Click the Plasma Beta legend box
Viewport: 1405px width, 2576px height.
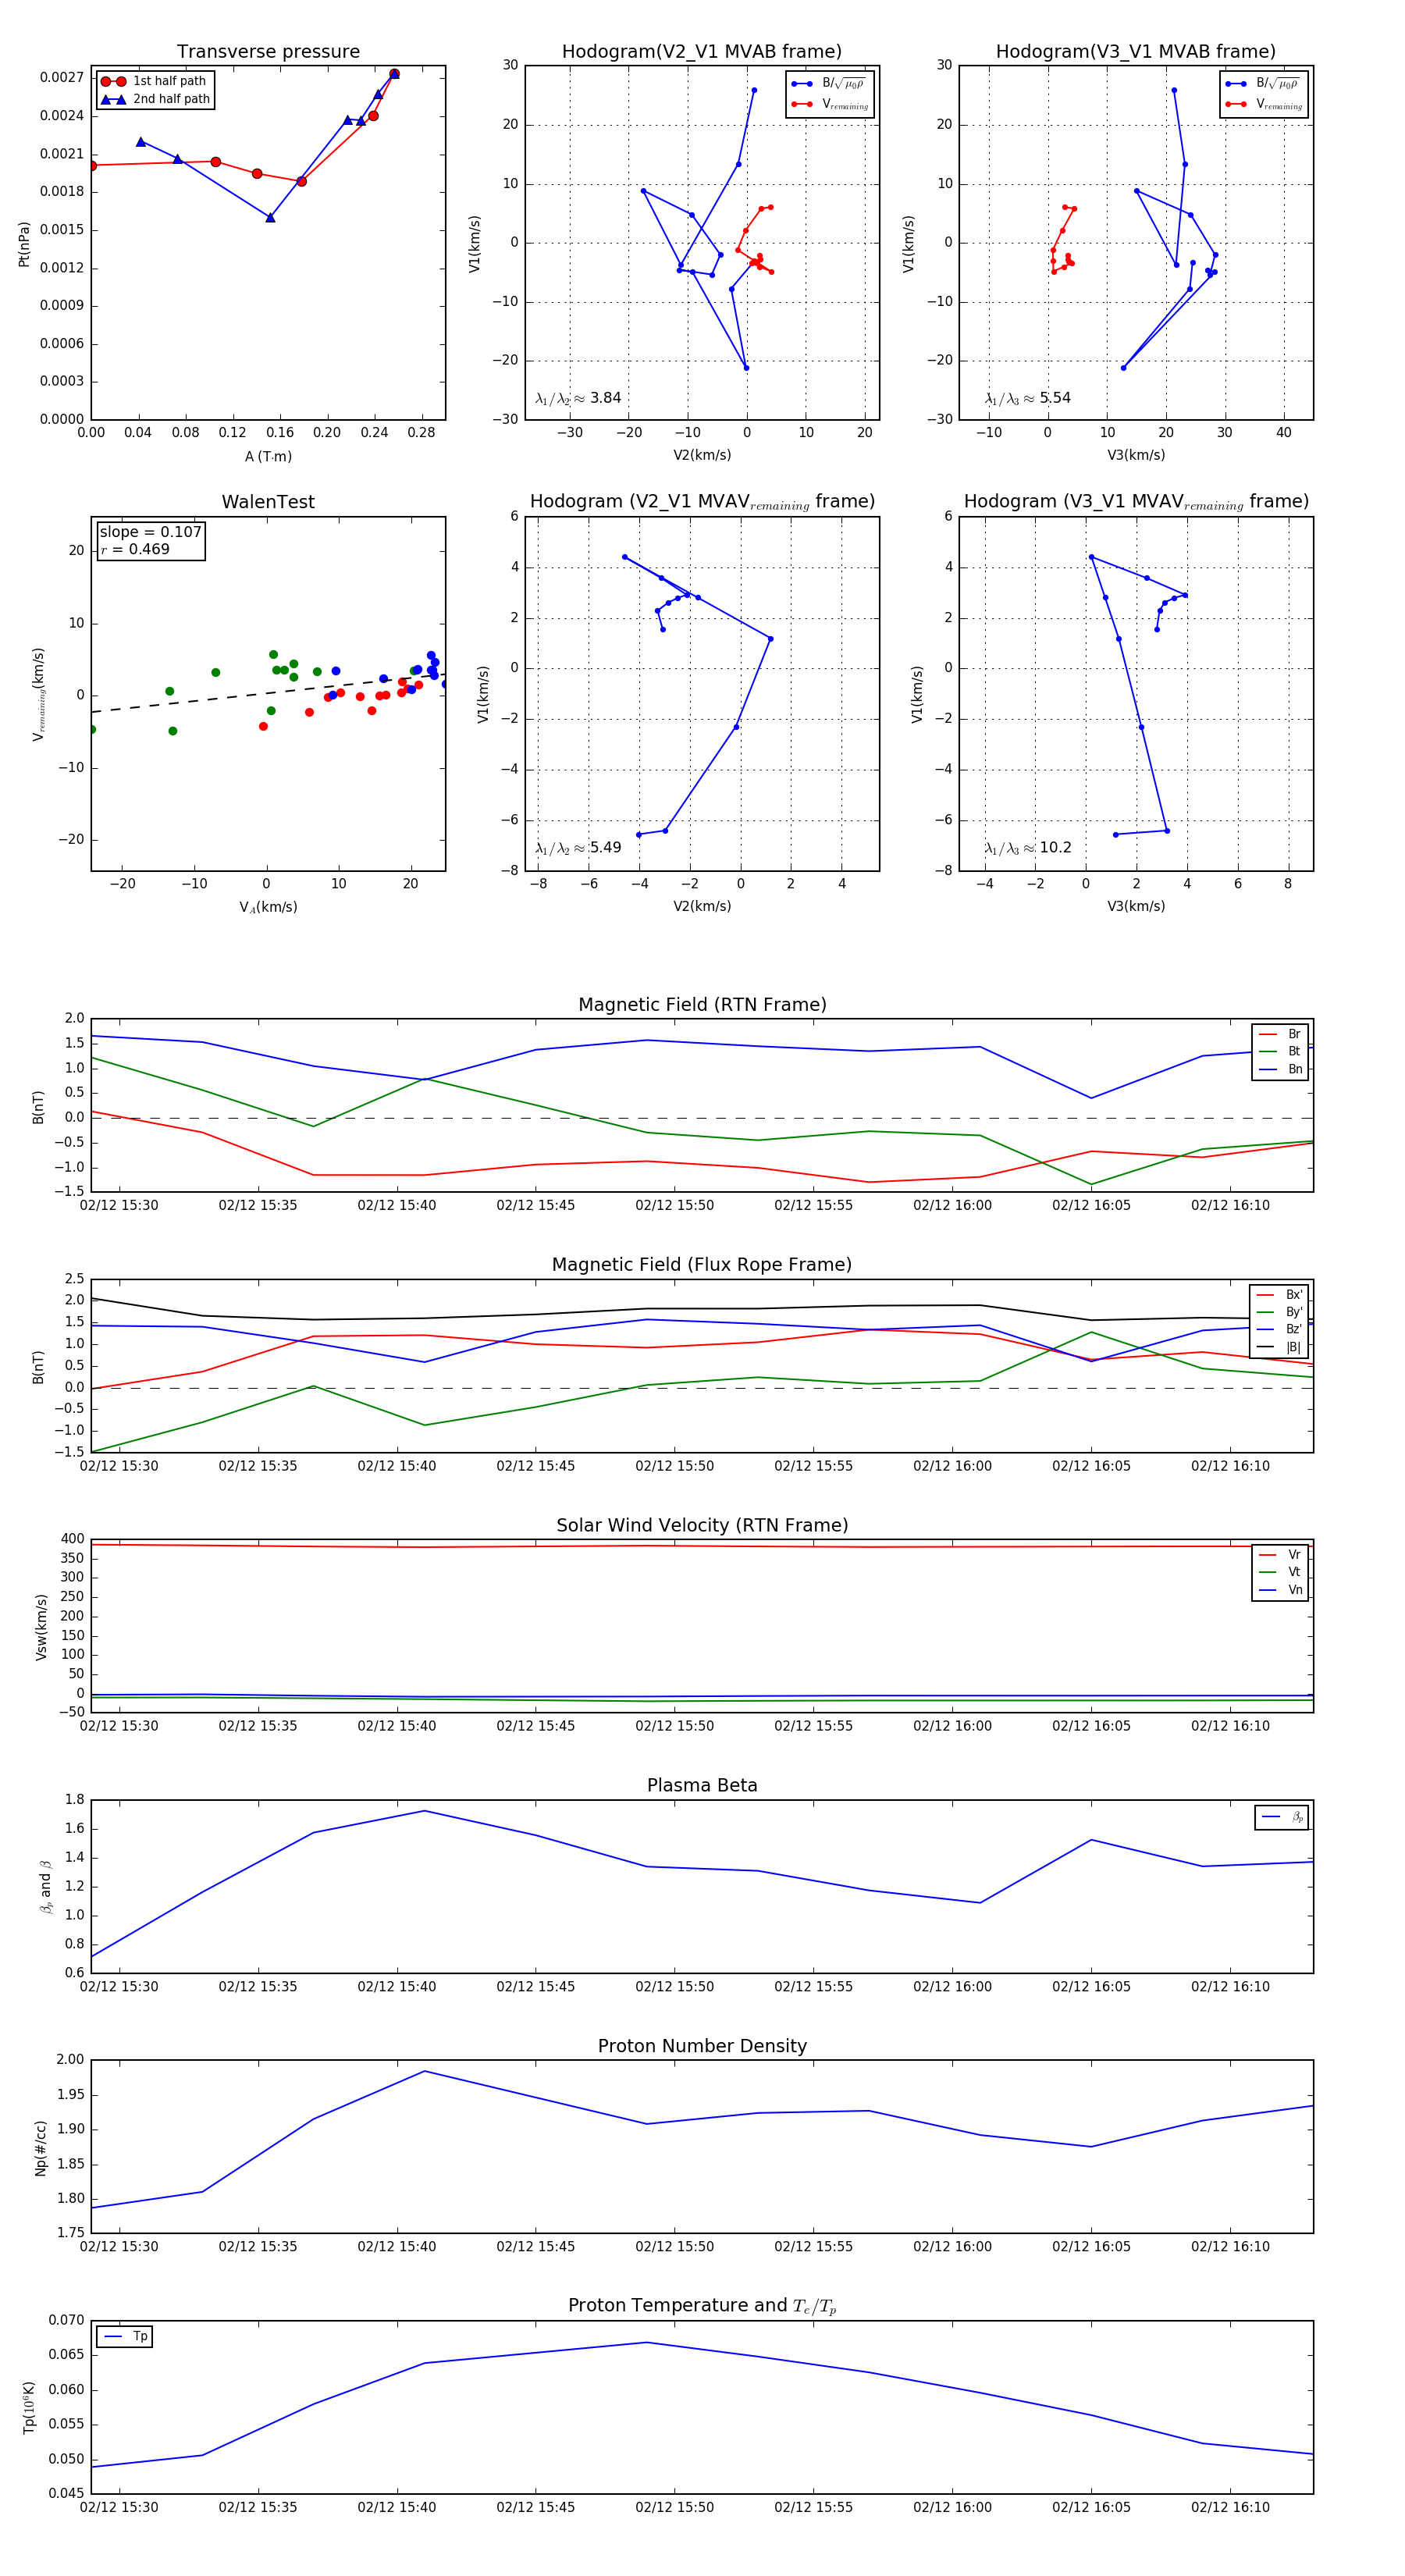pos(1281,1817)
